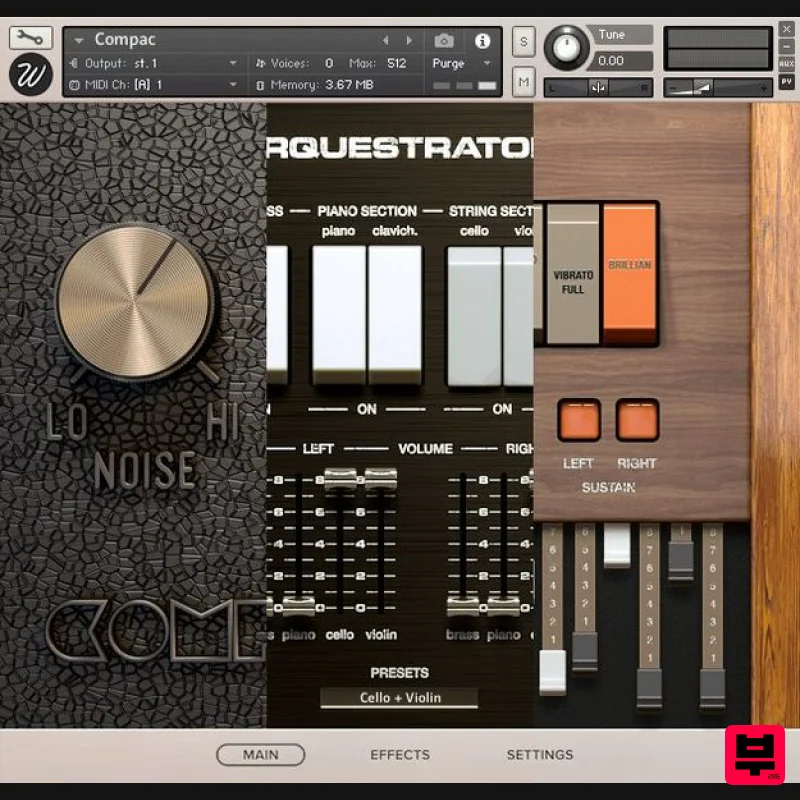Solo the Compac instrument
Image resolution: width=800 pixels, height=800 pixels.
click(522, 42)
